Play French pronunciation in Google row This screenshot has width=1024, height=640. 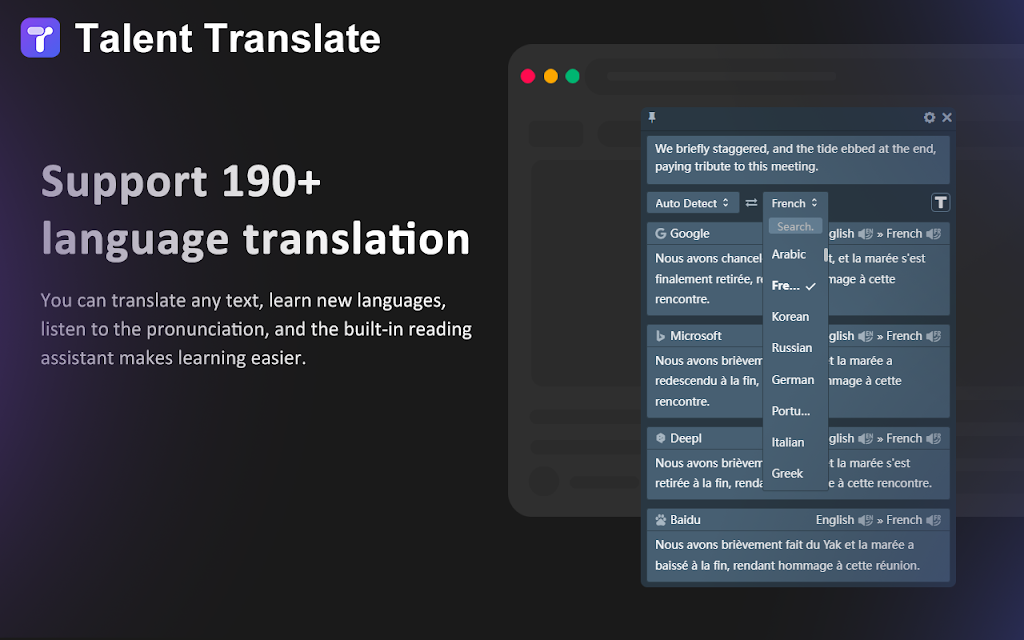click(934, 234)
